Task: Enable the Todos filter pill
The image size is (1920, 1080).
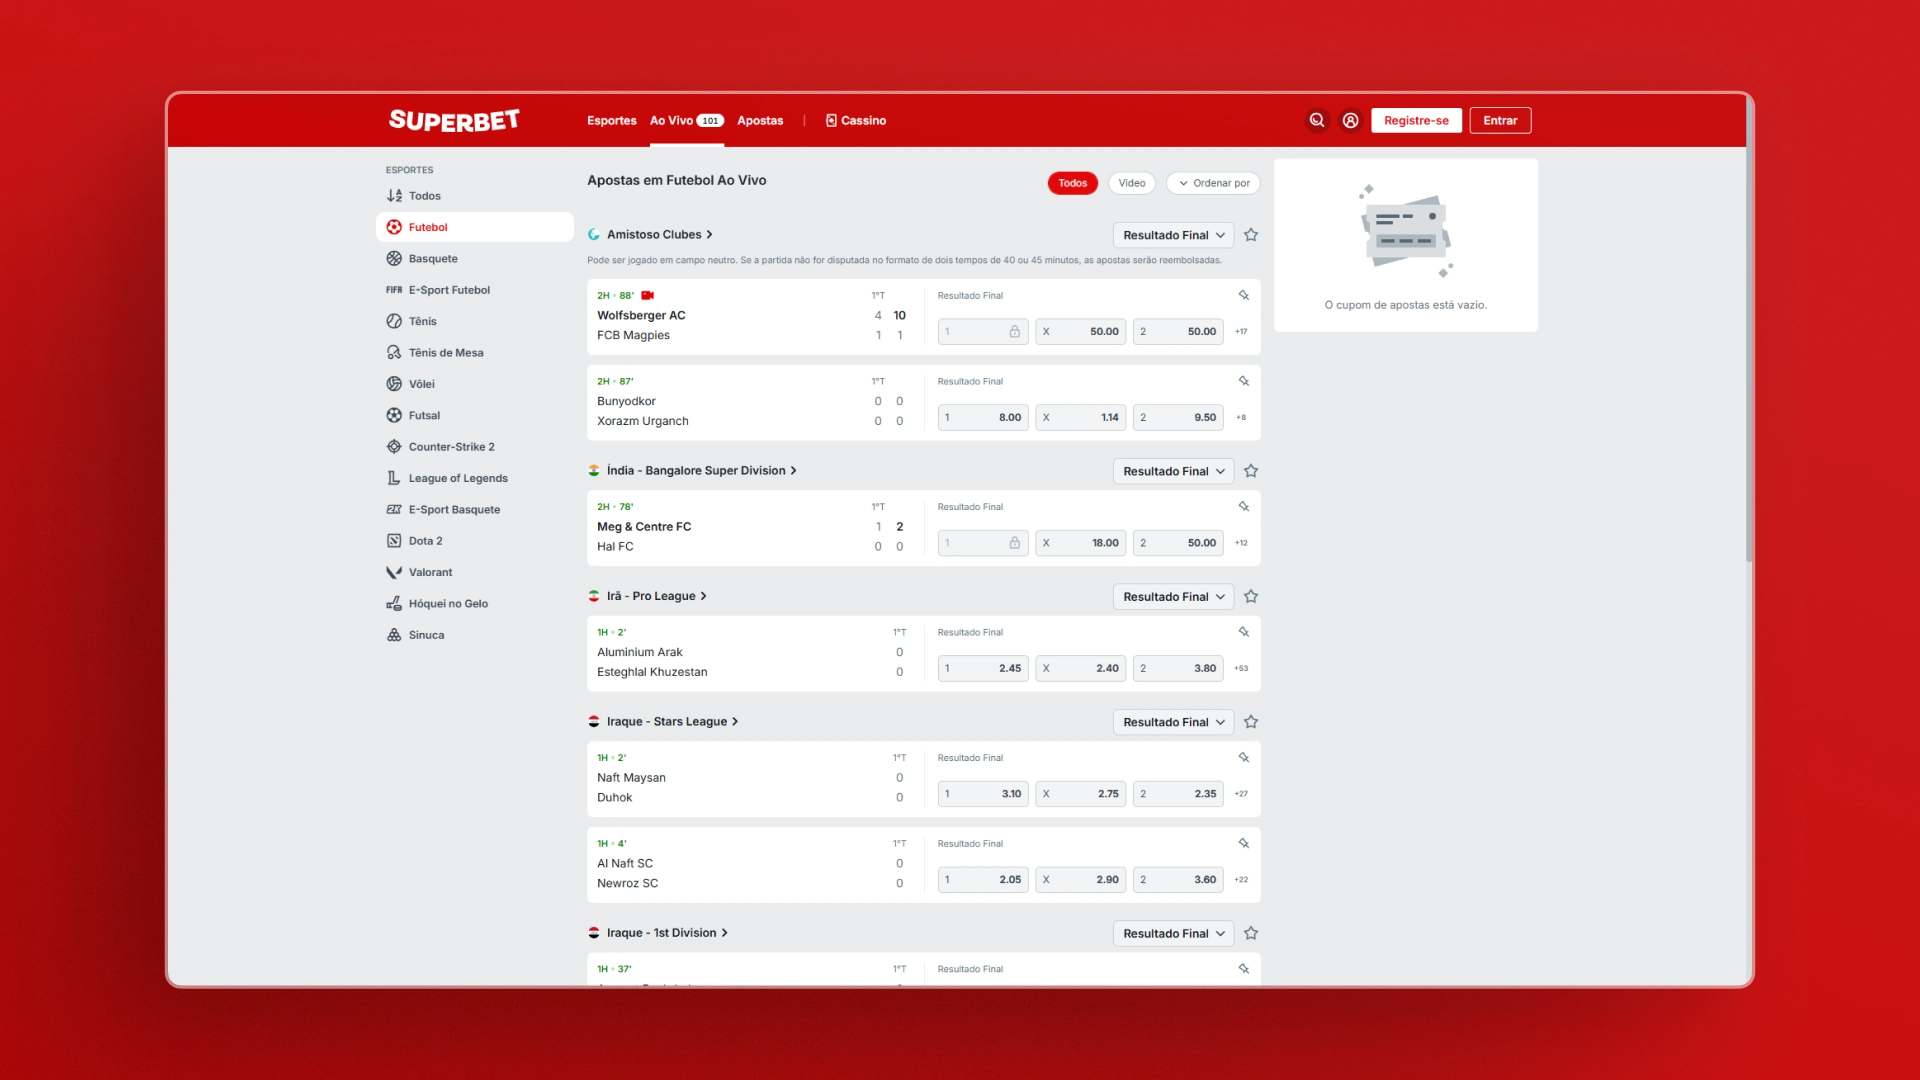Action: point(1073,183)
